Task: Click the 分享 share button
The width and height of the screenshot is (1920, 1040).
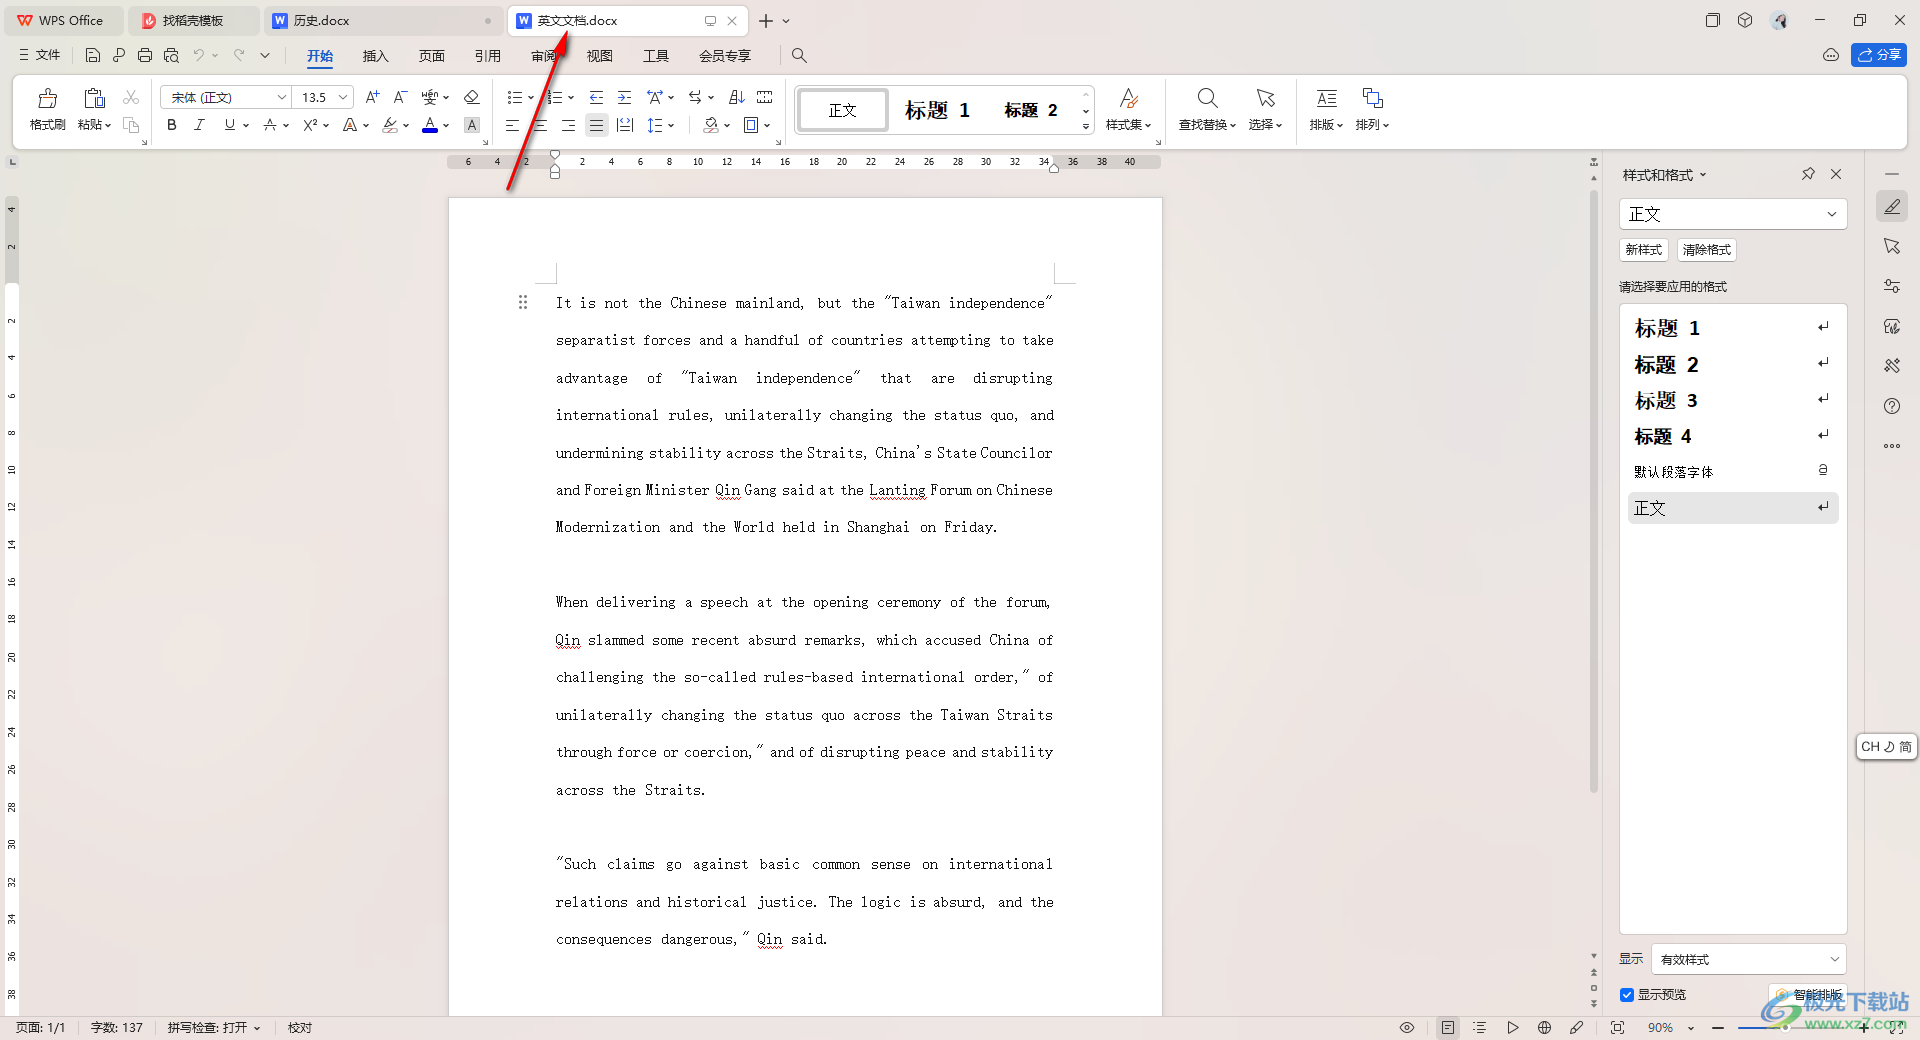Action: (x=1878, y=55)
